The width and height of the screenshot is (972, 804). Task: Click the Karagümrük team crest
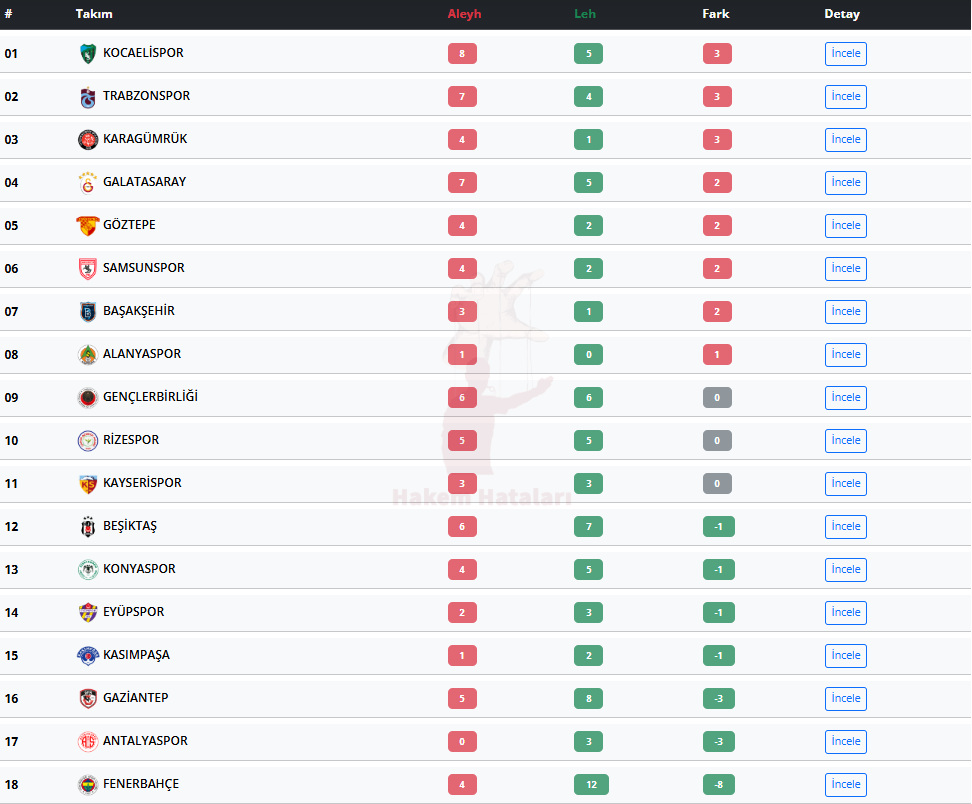[88, 139]
